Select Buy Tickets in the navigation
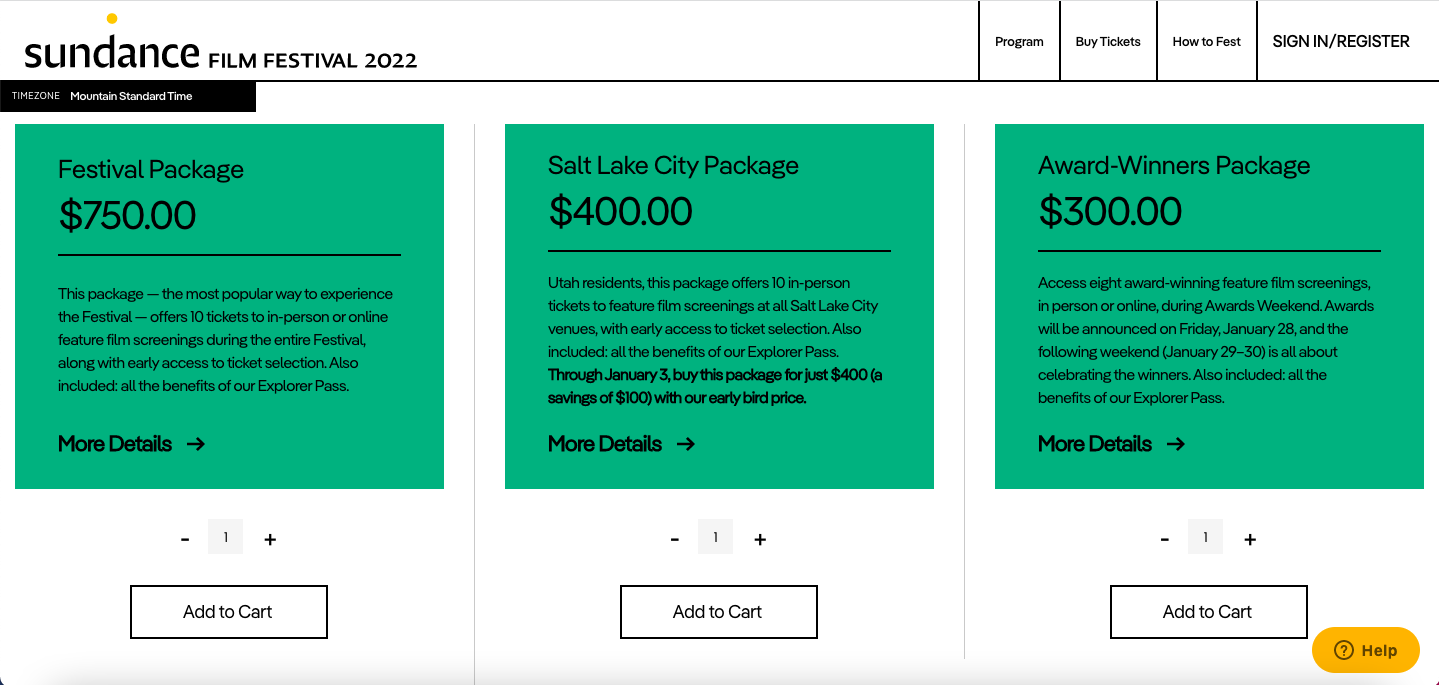This screenshot has width=1439, height=685. coord(1107,41)
